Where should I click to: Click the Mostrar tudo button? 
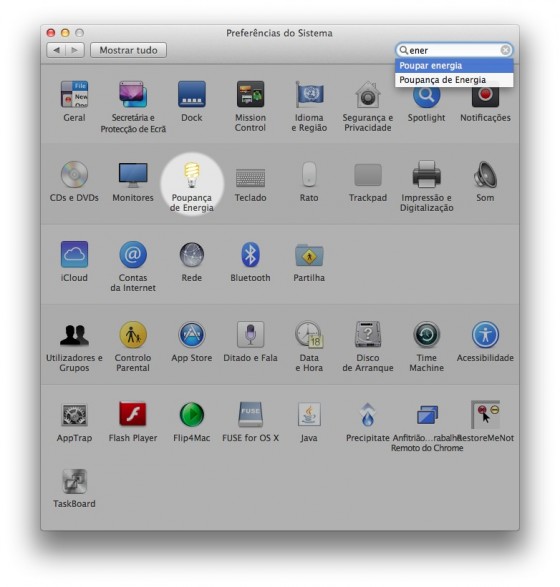[128, 50]
